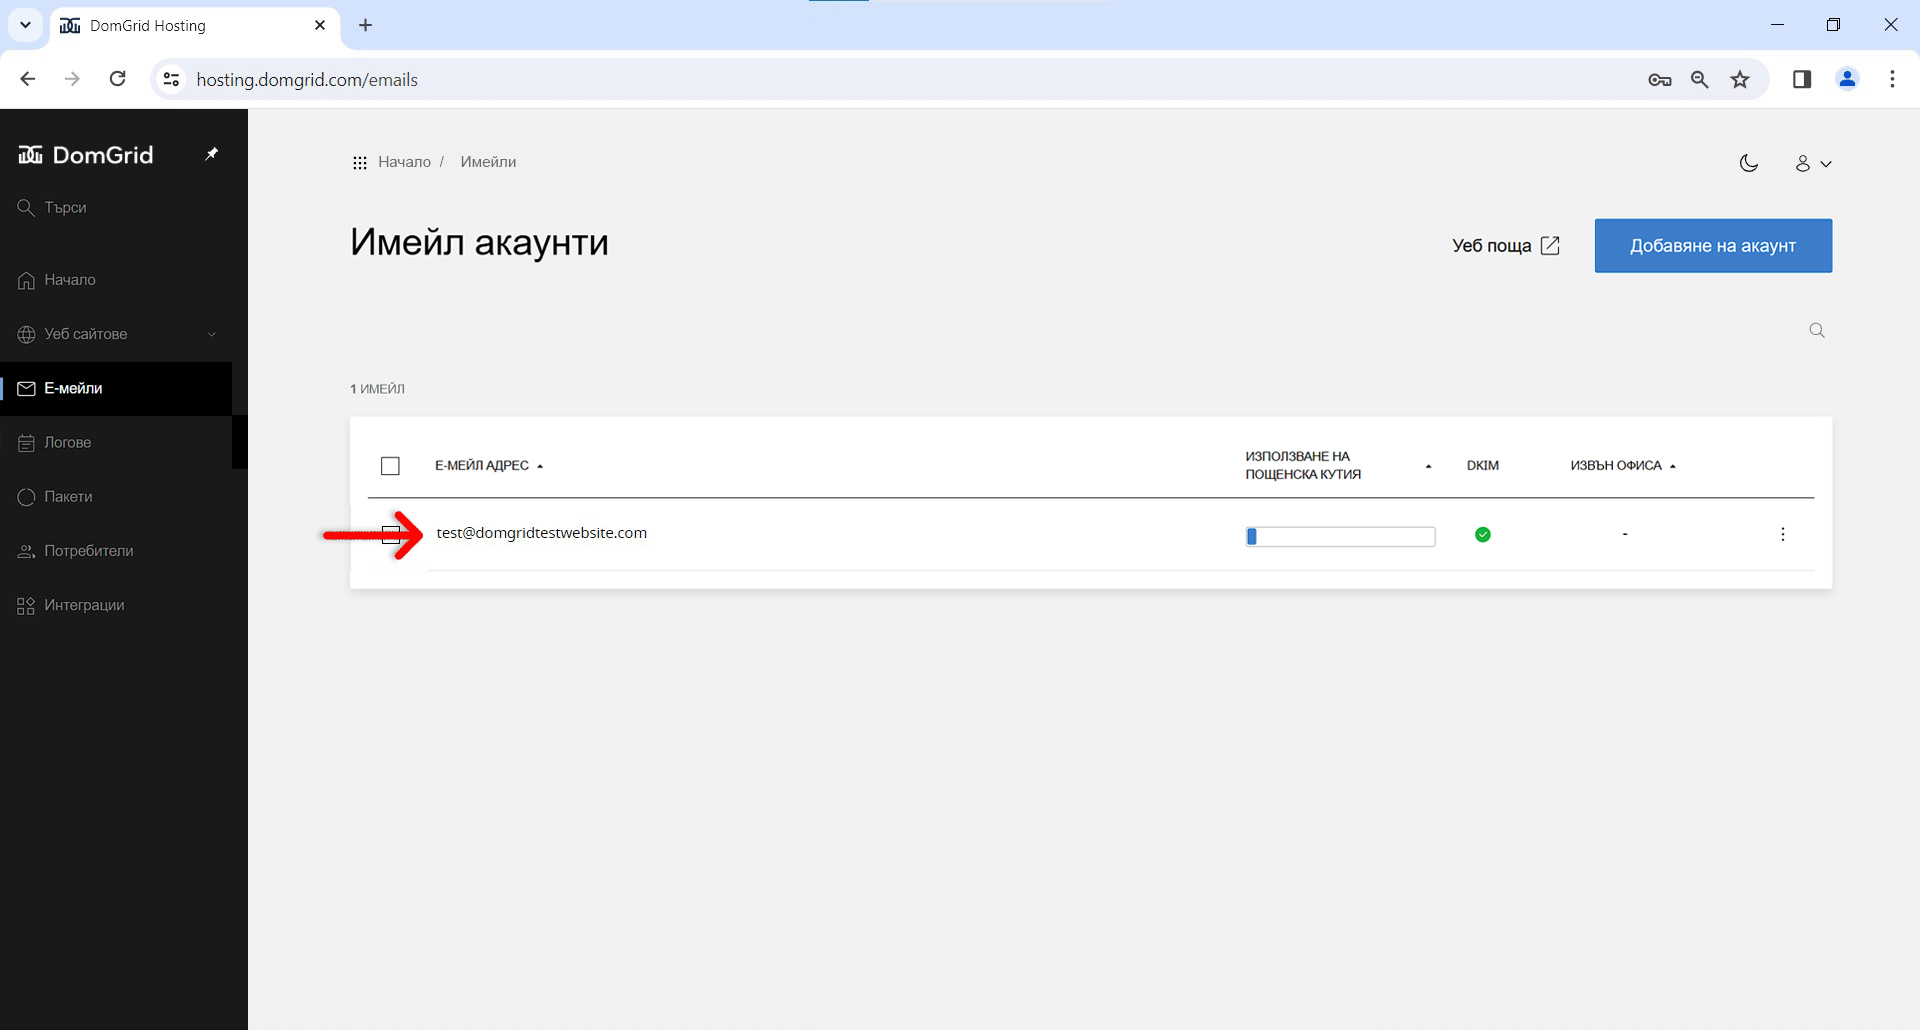Go to Начало breadcrumb link

[404, 162]
